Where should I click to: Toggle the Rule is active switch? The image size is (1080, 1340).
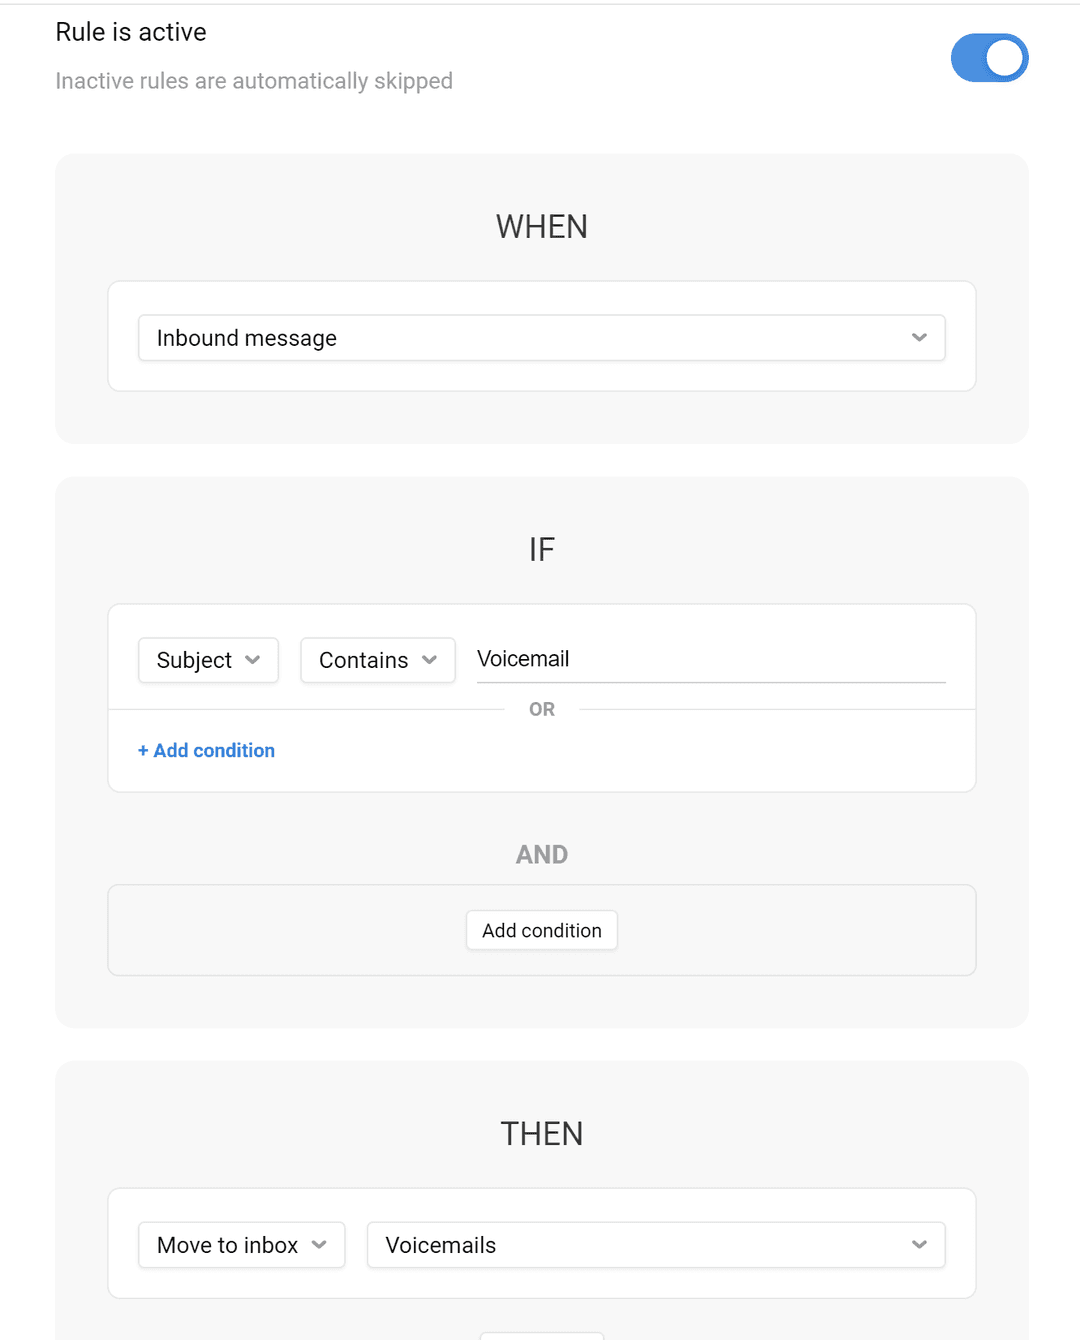pos(989,58)
